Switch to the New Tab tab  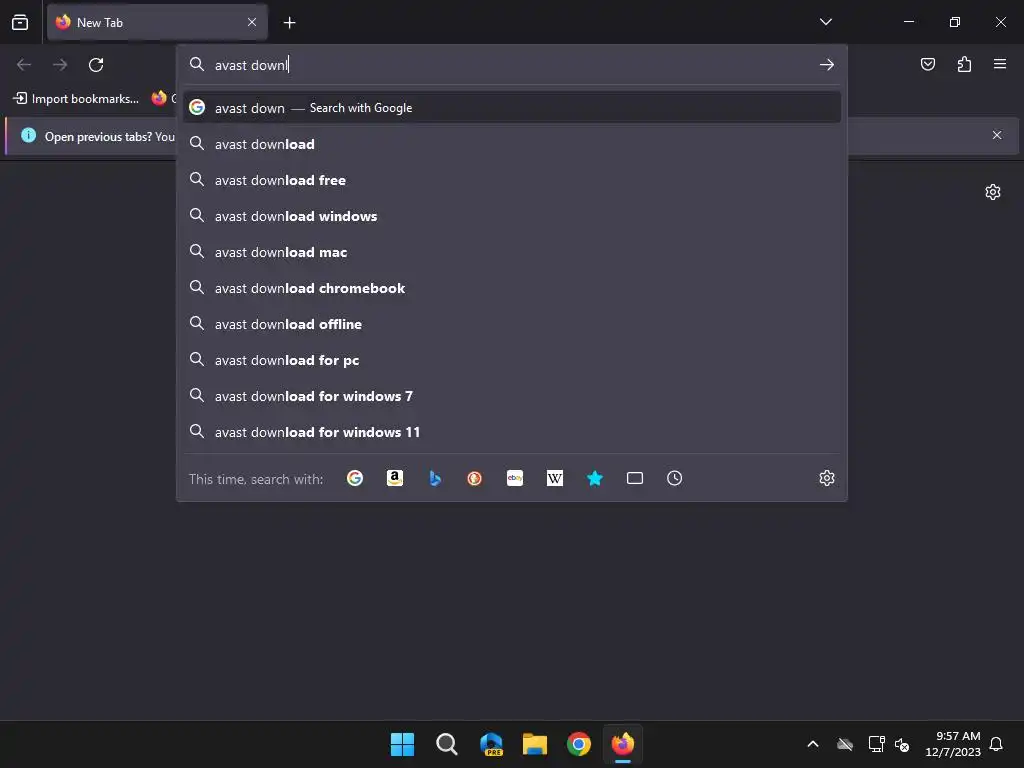(x=157, y=22)
